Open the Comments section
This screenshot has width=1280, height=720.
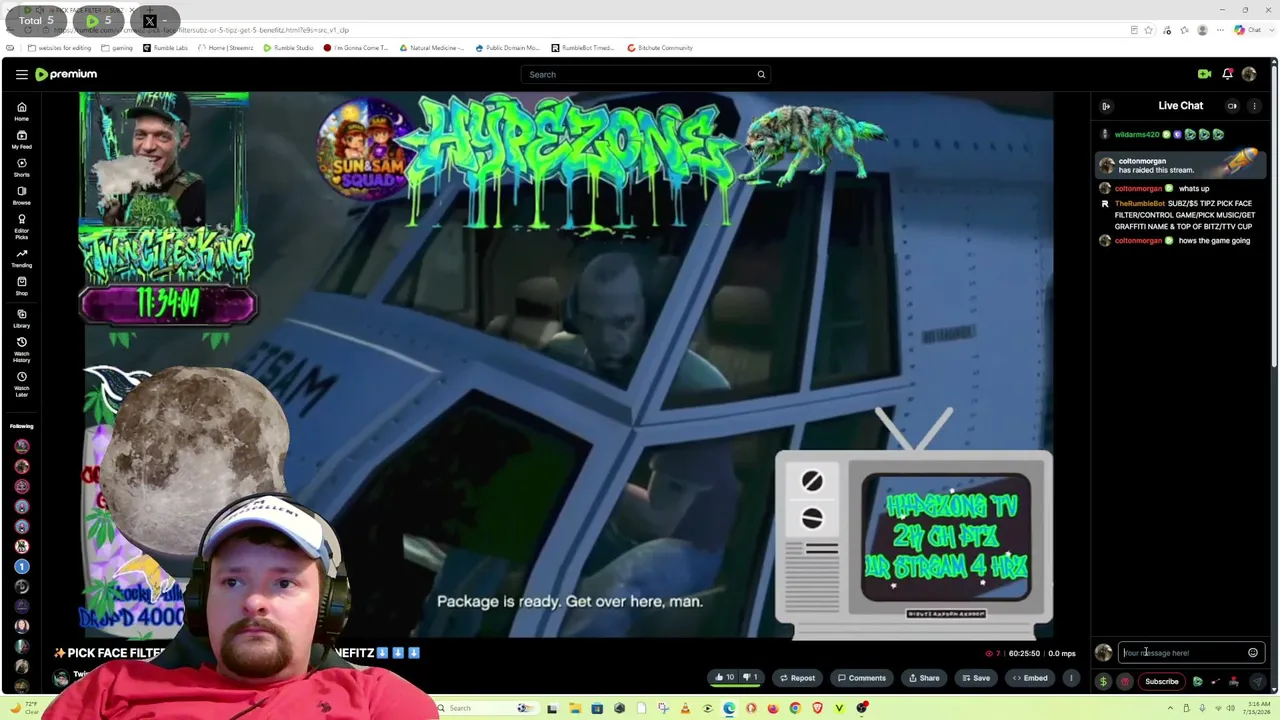[x=862, y=678]
